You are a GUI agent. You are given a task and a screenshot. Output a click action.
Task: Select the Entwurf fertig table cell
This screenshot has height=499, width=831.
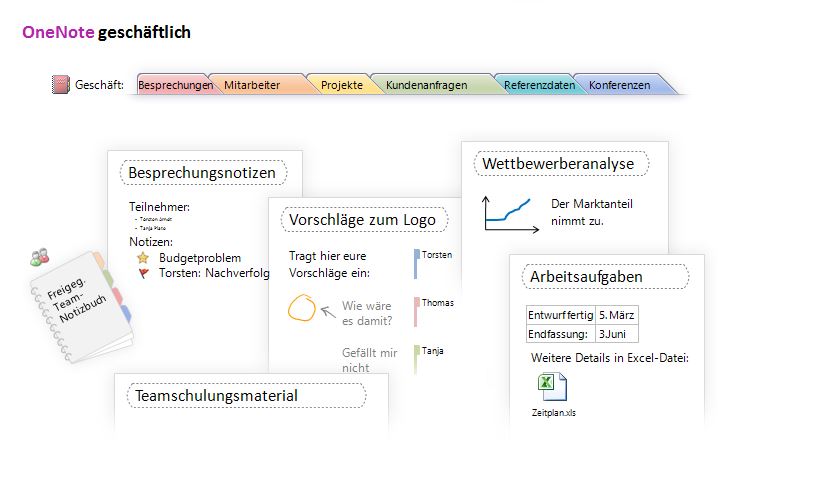pos(561,315)
